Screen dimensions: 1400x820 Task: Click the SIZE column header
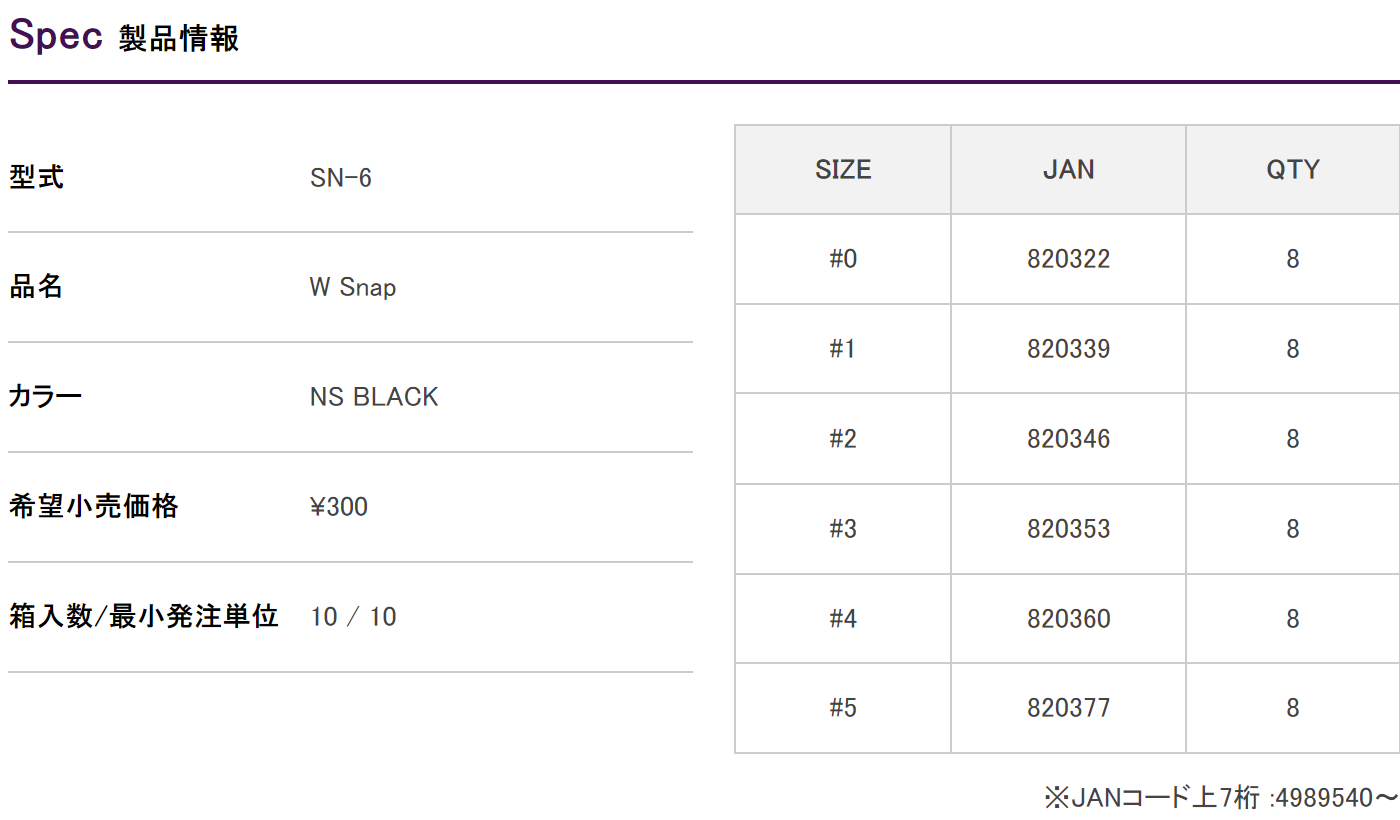(843, 169)
